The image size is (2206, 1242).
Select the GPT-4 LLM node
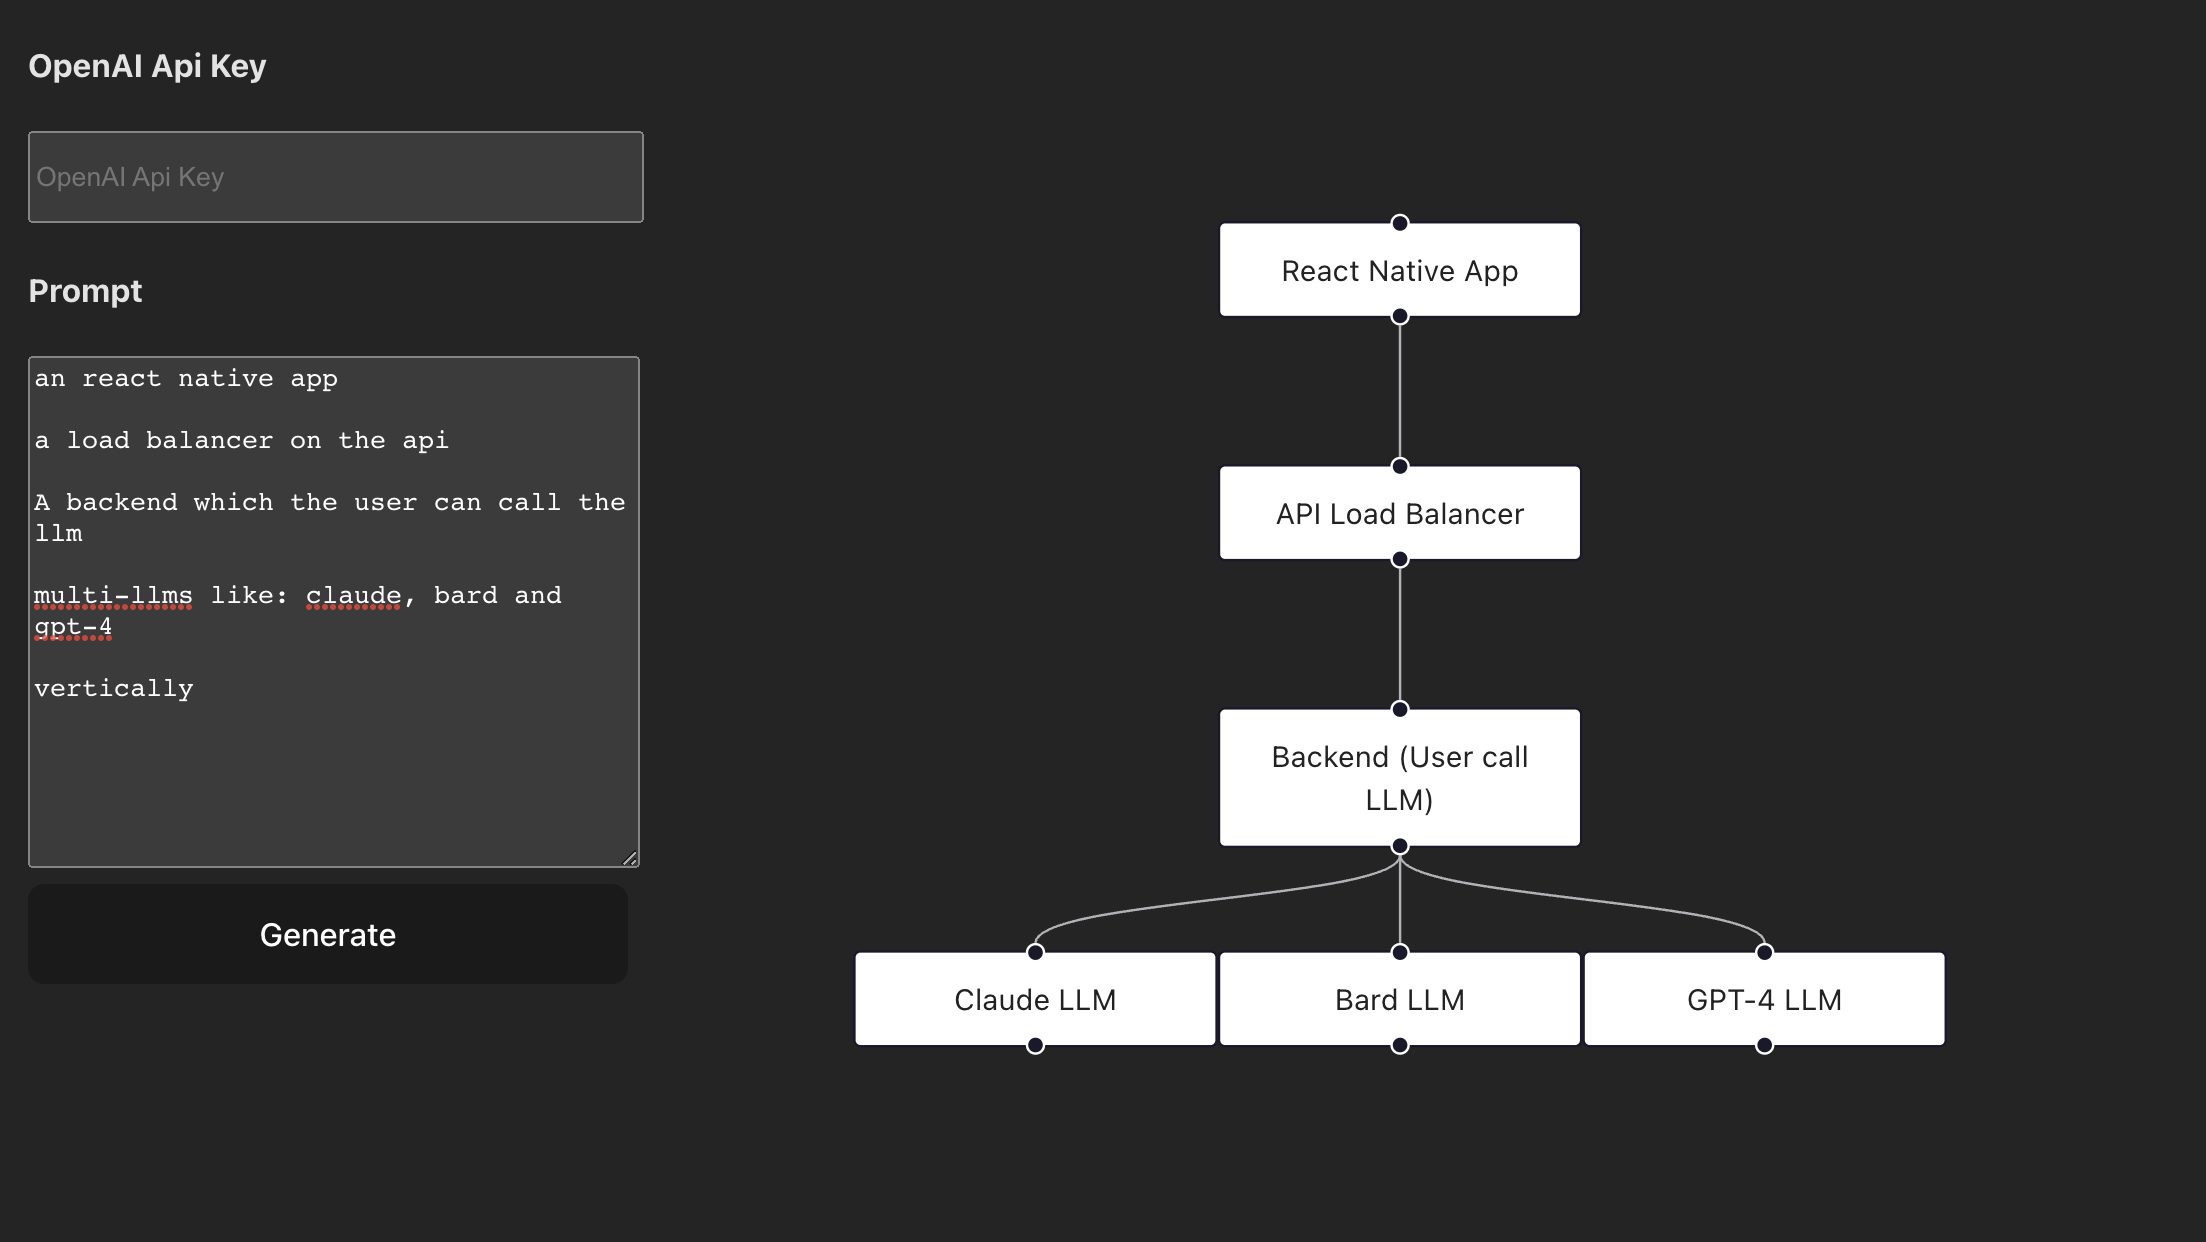click(1764, 1000)
